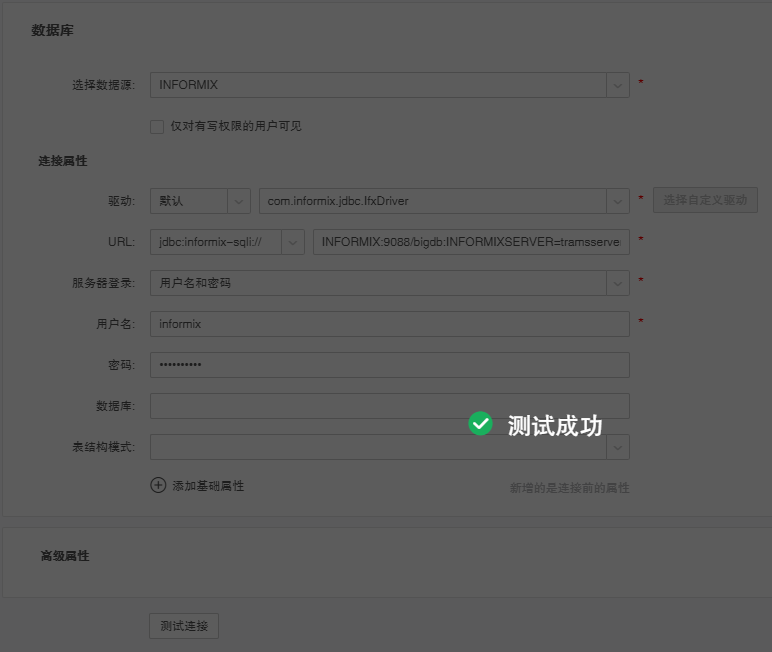772x652 pixels.
Task: Open the 表结构模式 dropdown
Action: tap(617, 446)
